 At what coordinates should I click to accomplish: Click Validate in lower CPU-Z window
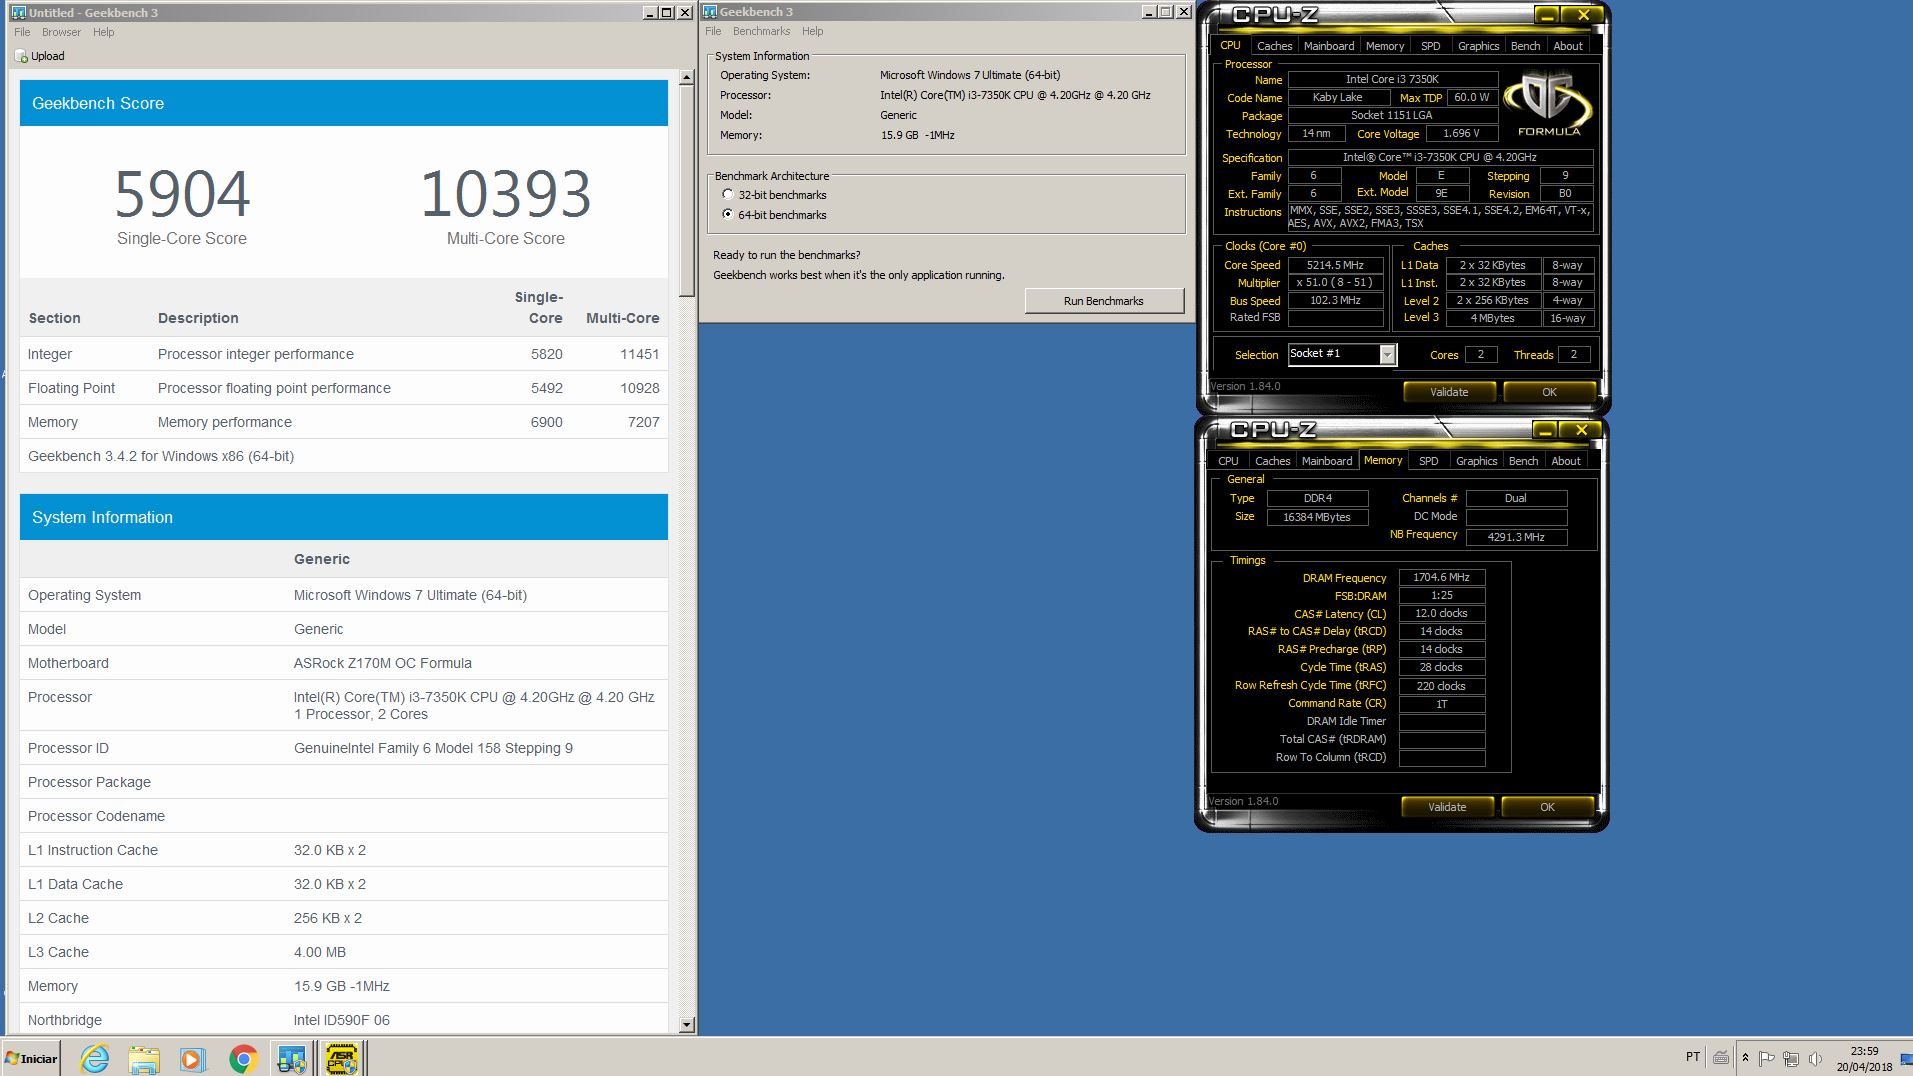[x=1447, y=807]
